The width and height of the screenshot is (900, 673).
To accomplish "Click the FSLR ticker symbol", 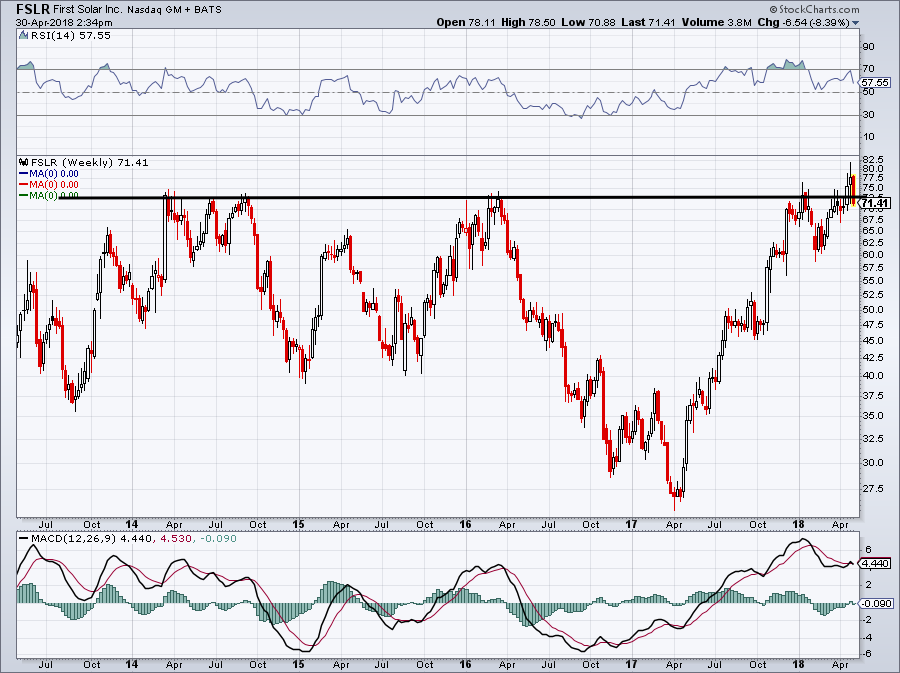I will click(32, 9).
